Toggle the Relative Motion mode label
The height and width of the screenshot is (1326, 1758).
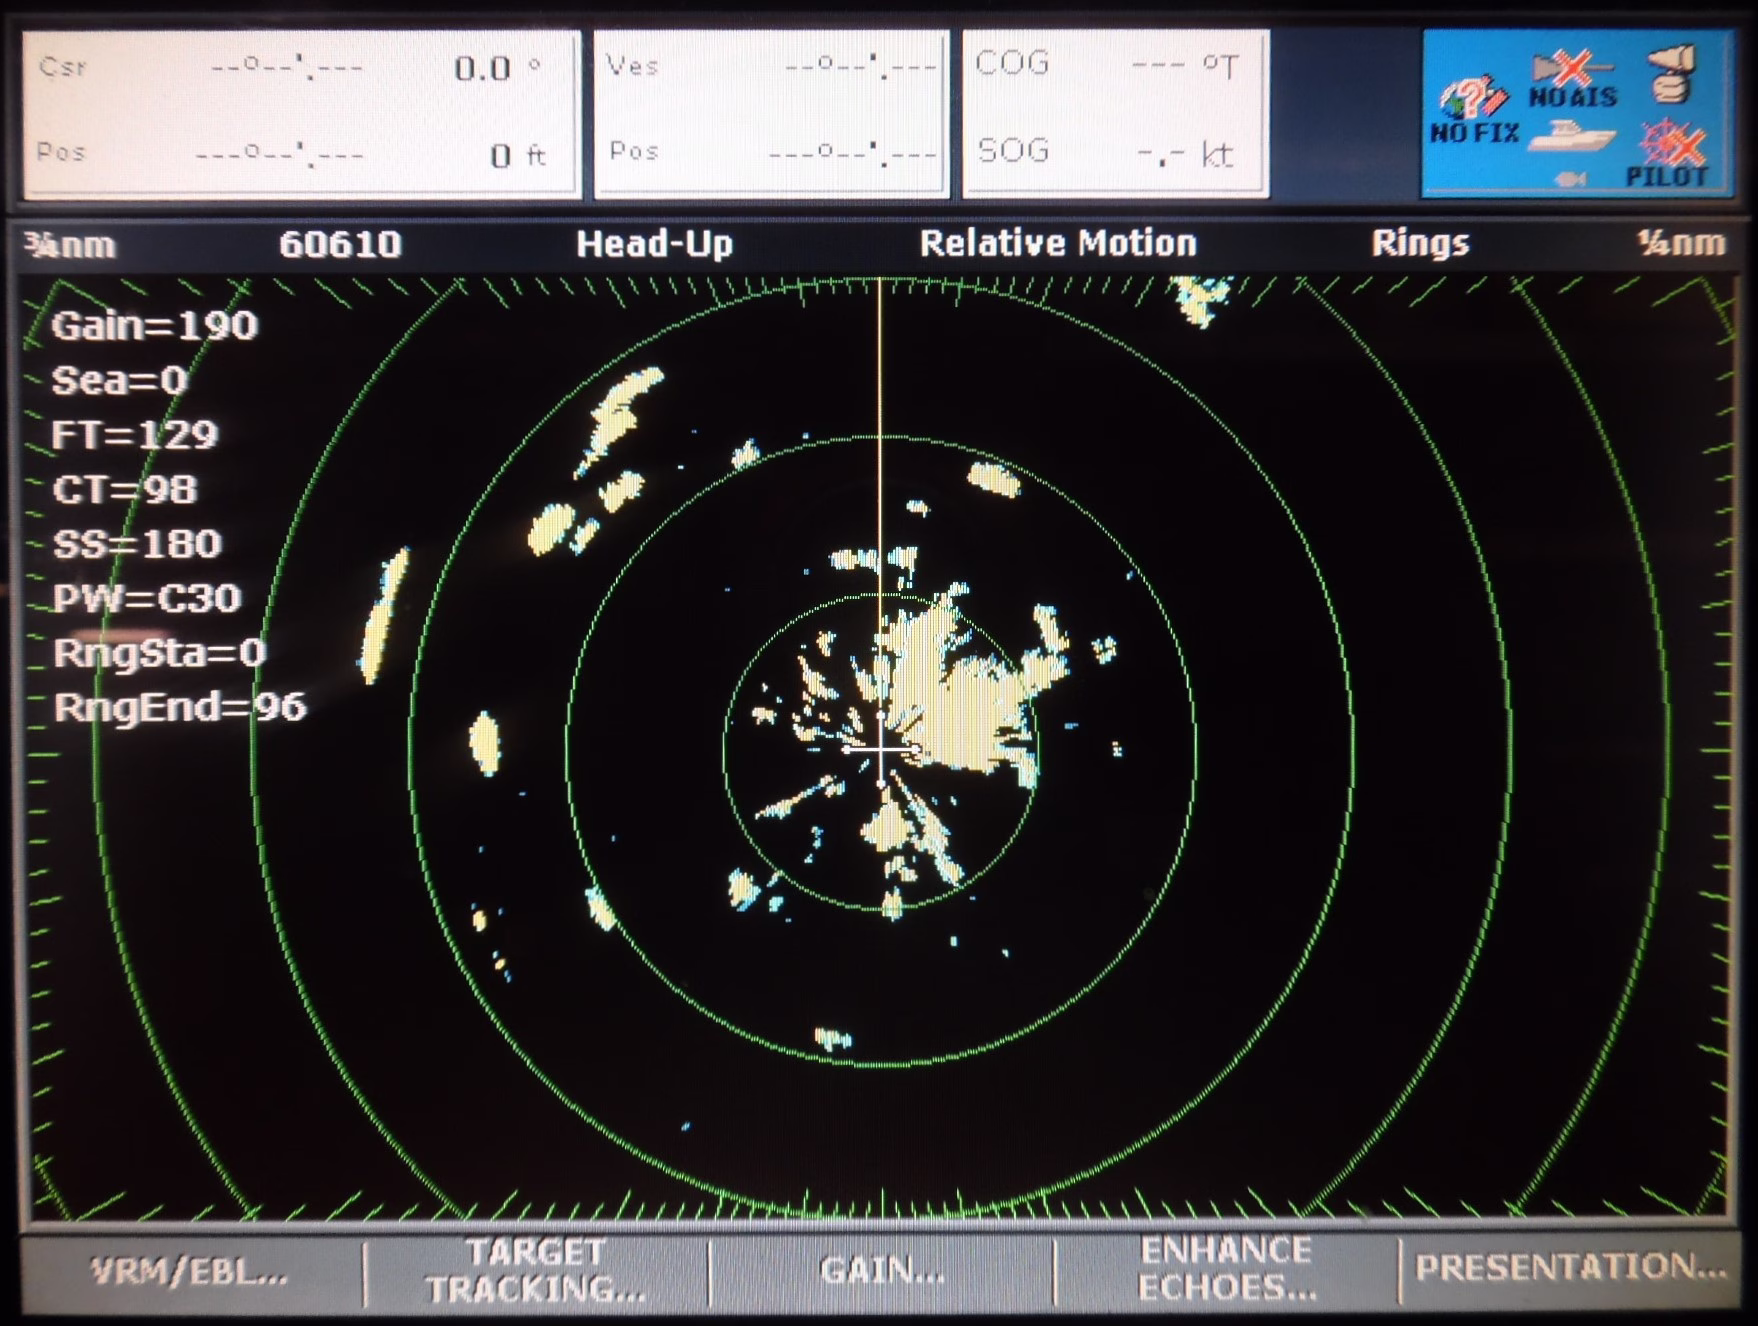(x=1057, y=243)
